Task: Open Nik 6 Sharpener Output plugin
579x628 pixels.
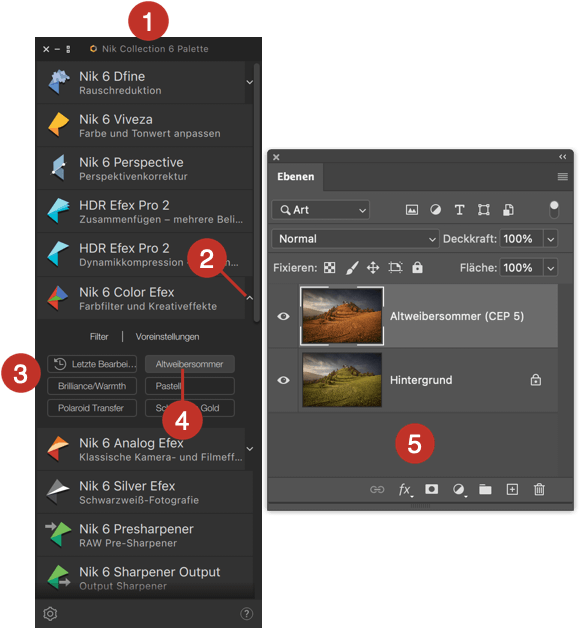Action: click(145, 578)
